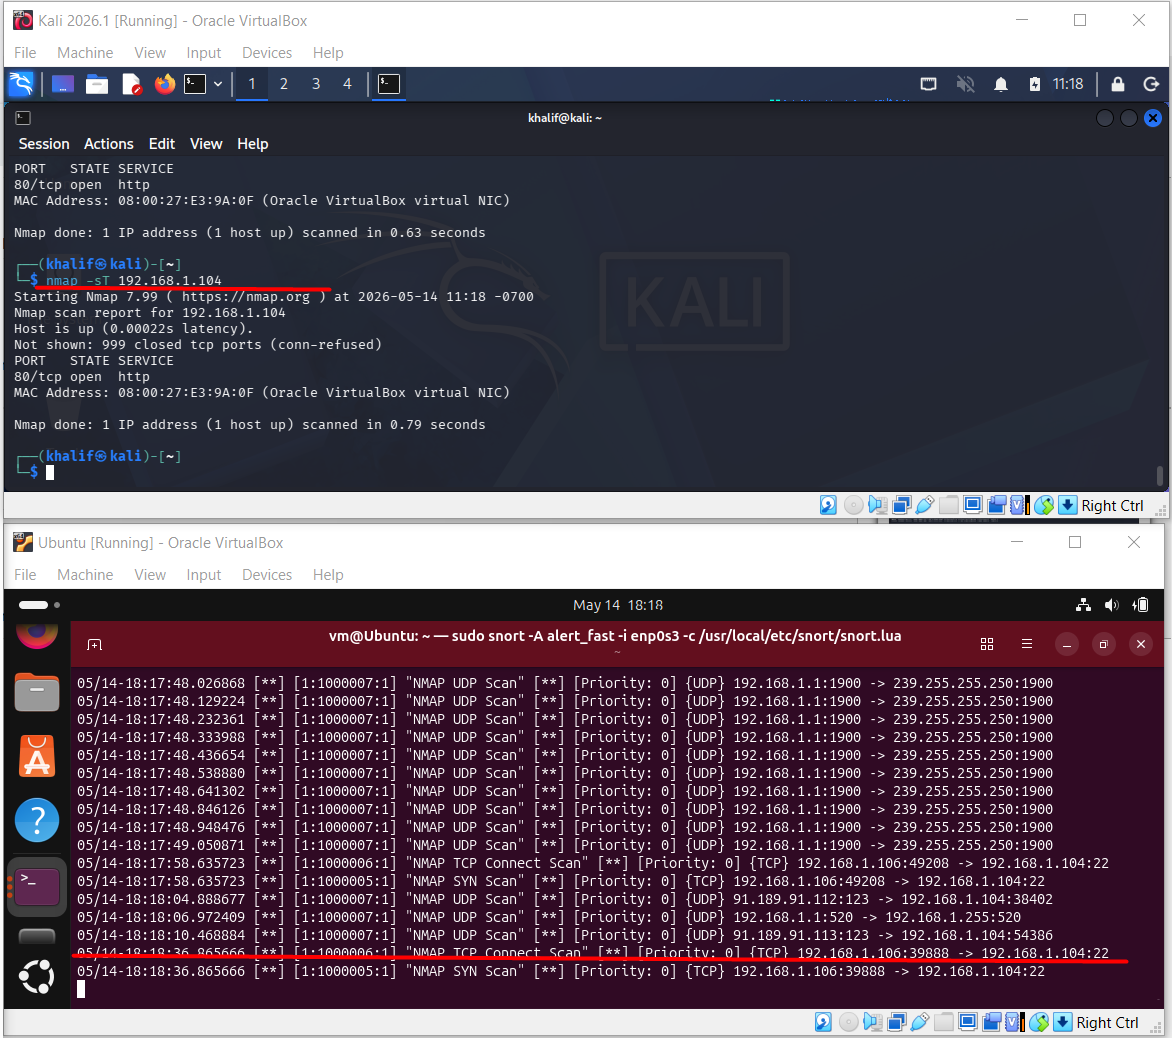Click the display/network tray icon in Kali panel
Screen dimensions: 1172x1038
[928, 84]
